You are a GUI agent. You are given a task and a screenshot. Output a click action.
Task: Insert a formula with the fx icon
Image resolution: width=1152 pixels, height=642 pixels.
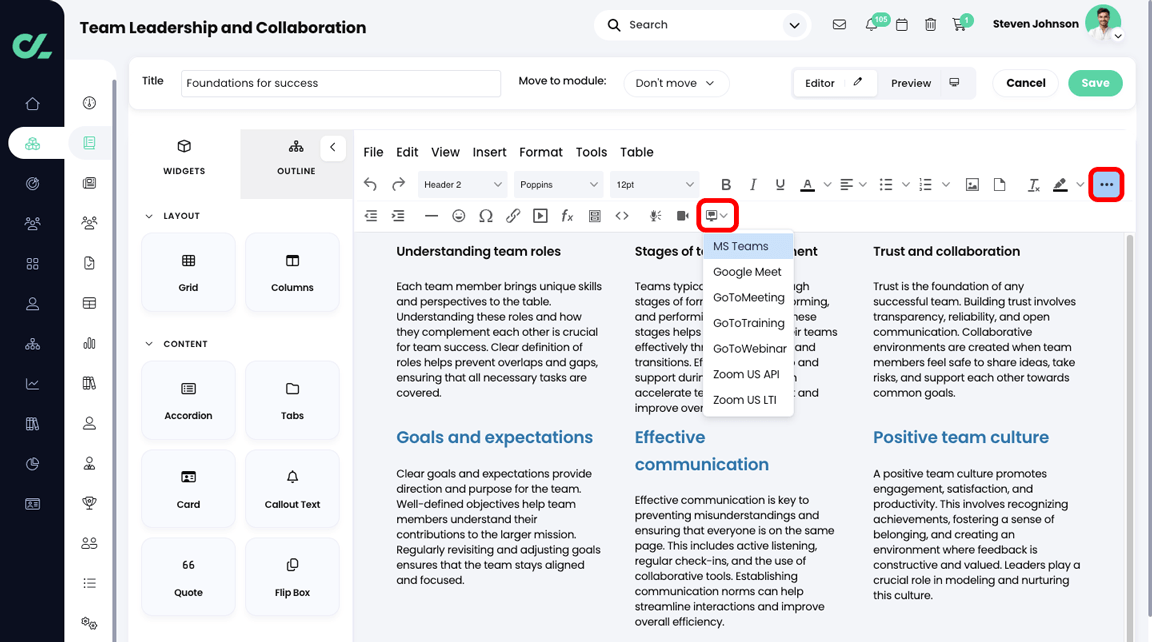pyautogui.click(x=567, y=215)
